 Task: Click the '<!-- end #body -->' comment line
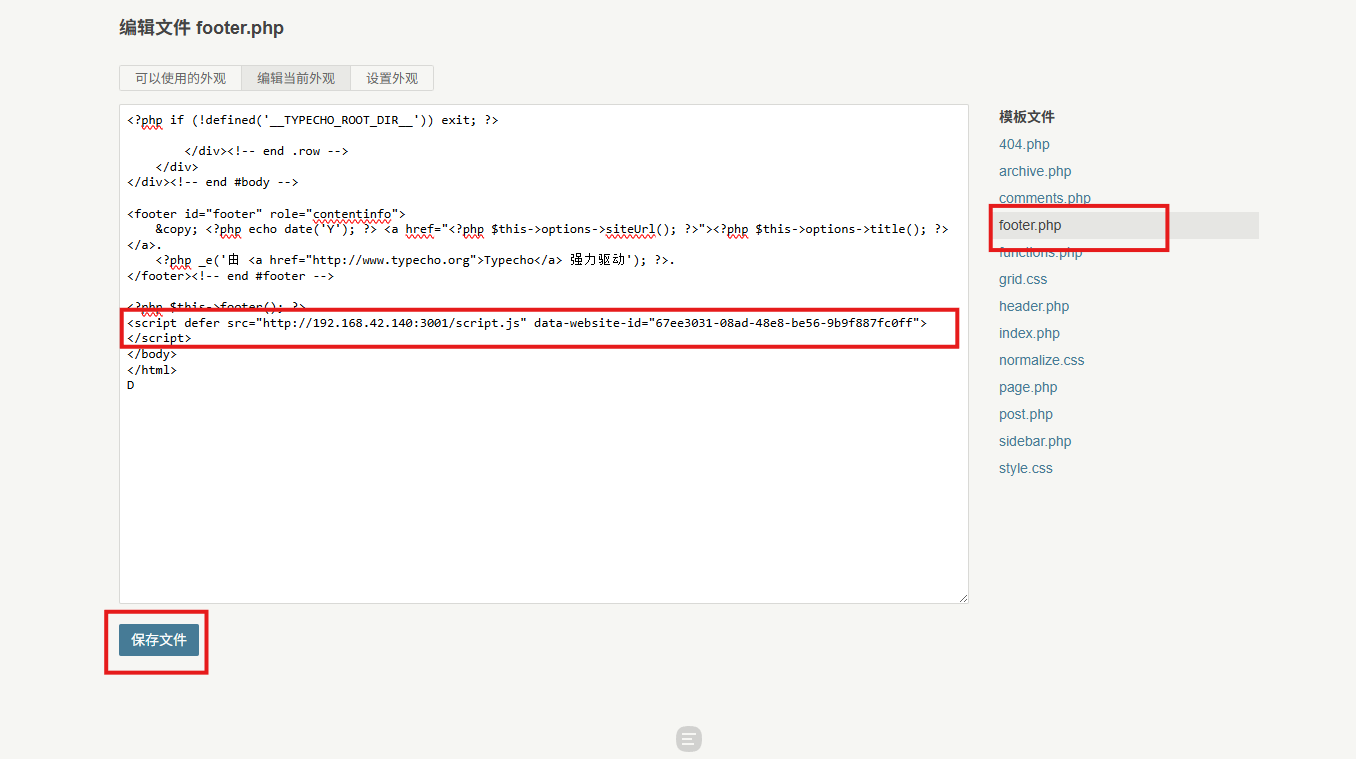(213, 182)
